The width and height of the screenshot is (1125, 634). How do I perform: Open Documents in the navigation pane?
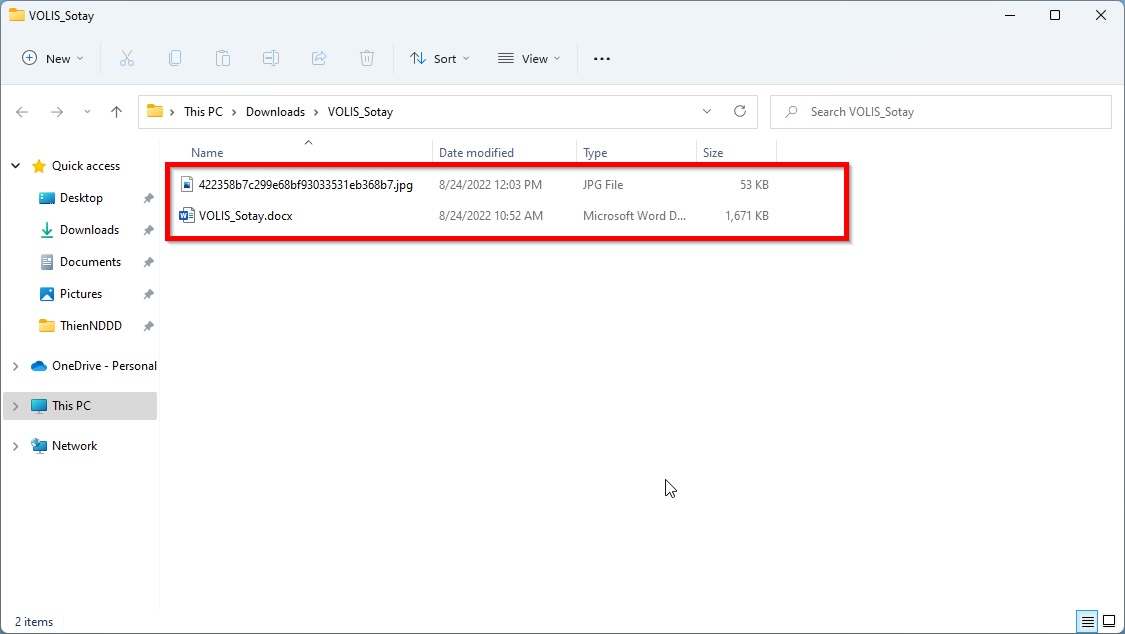click(90, 262)
